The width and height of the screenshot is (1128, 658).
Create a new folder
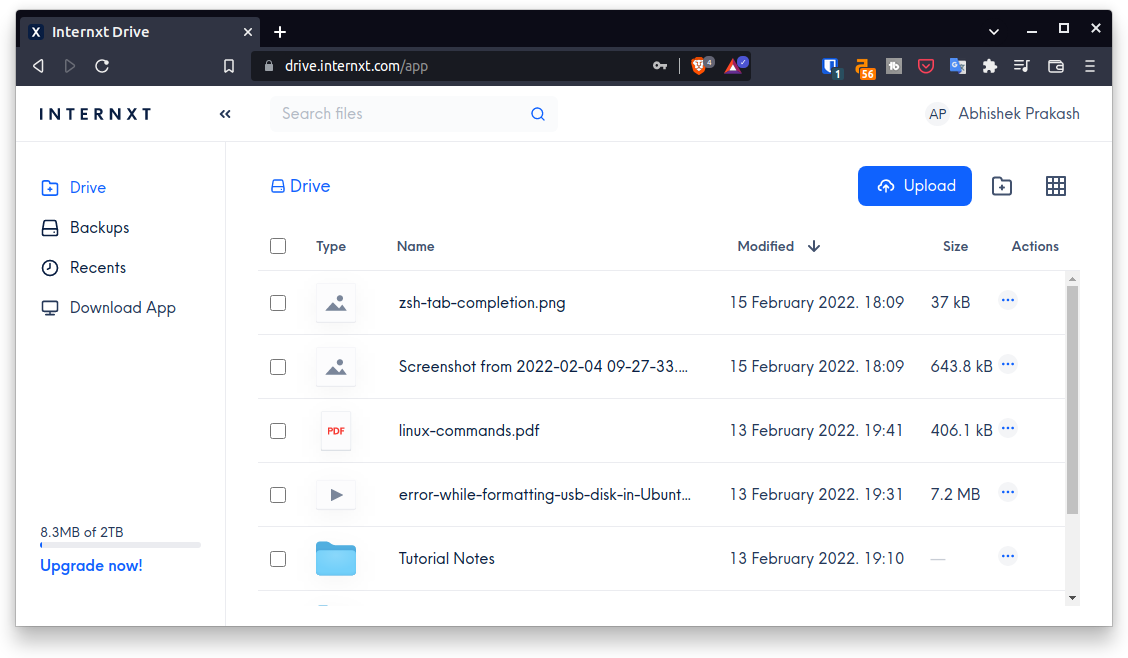[1001, 186]
